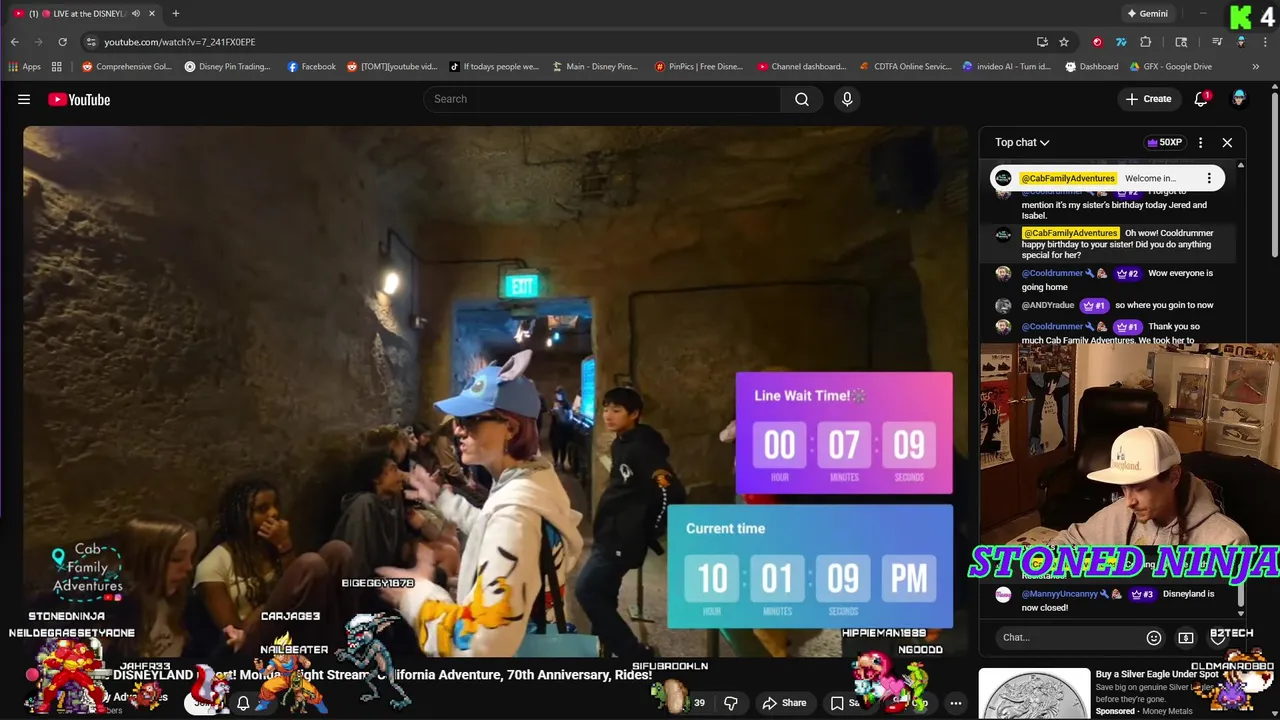Open invideo AI bookmark
This screenshot has height=720, width=1280.
coord(1006,67)
